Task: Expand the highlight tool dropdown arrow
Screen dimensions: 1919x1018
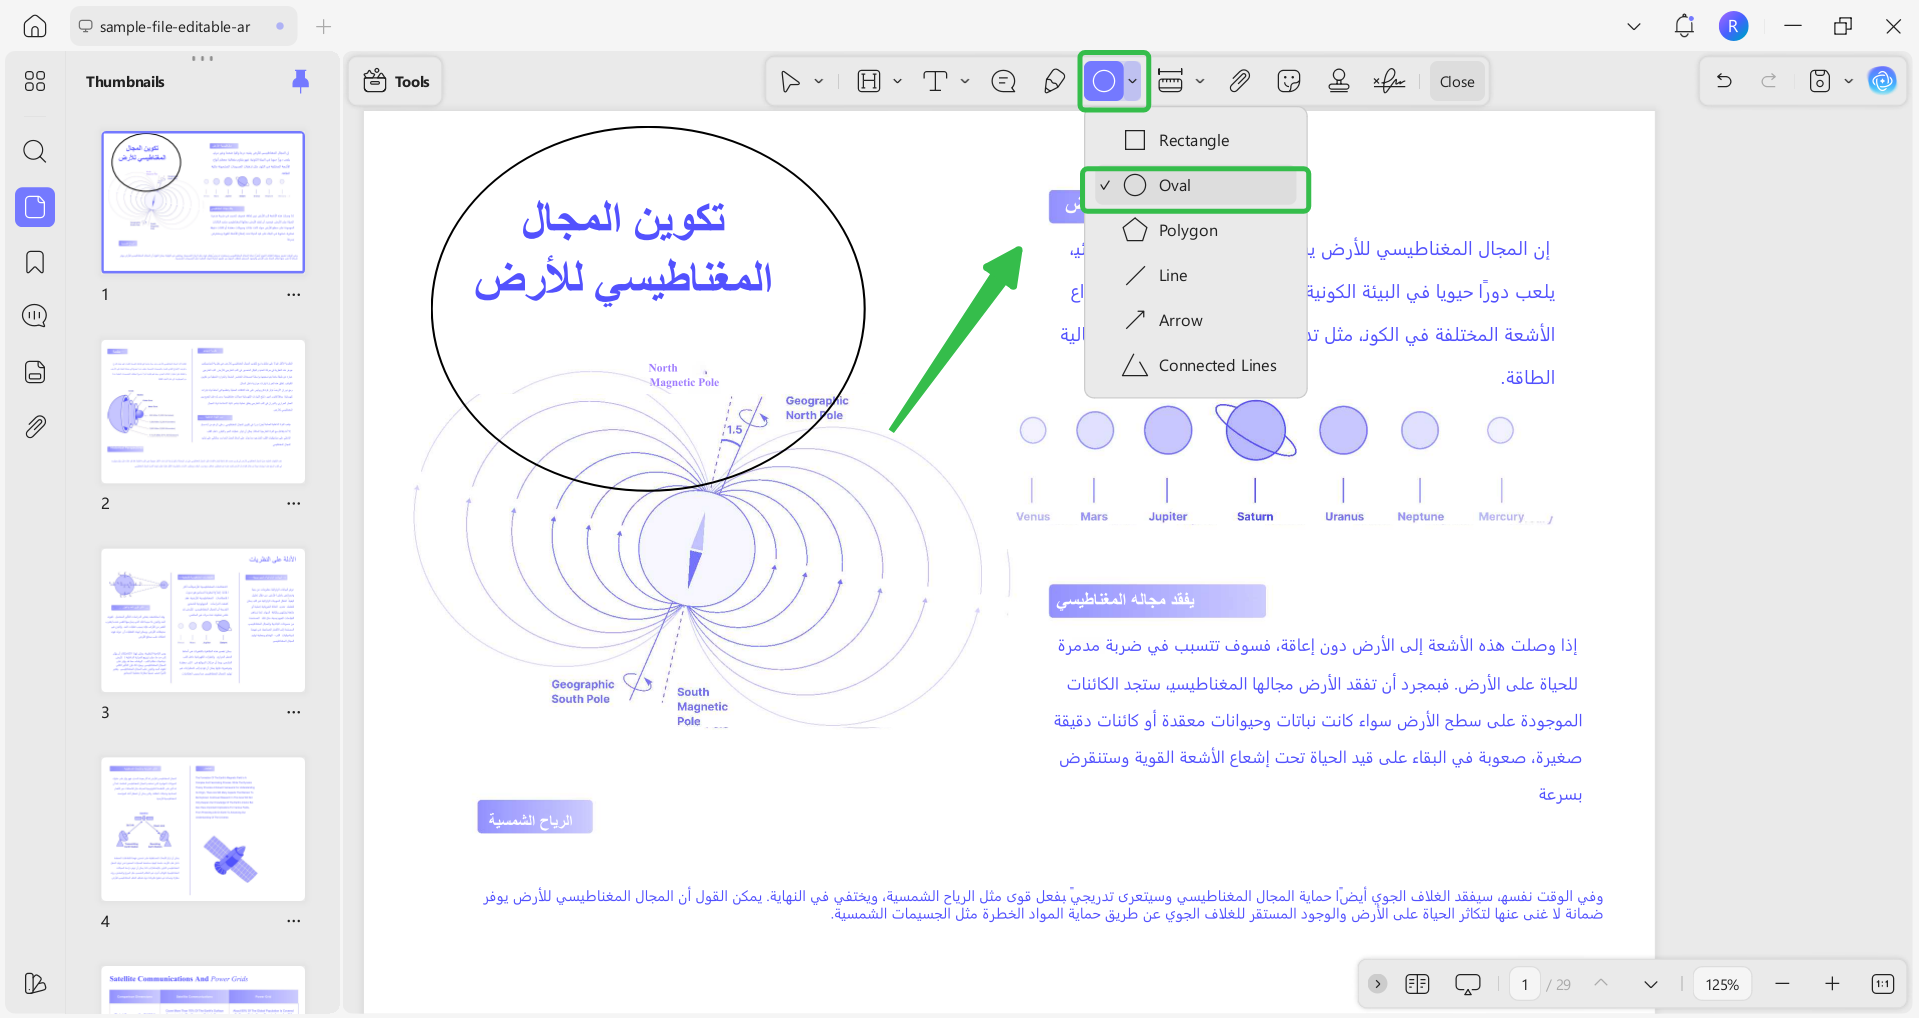Action: [897, 82]
